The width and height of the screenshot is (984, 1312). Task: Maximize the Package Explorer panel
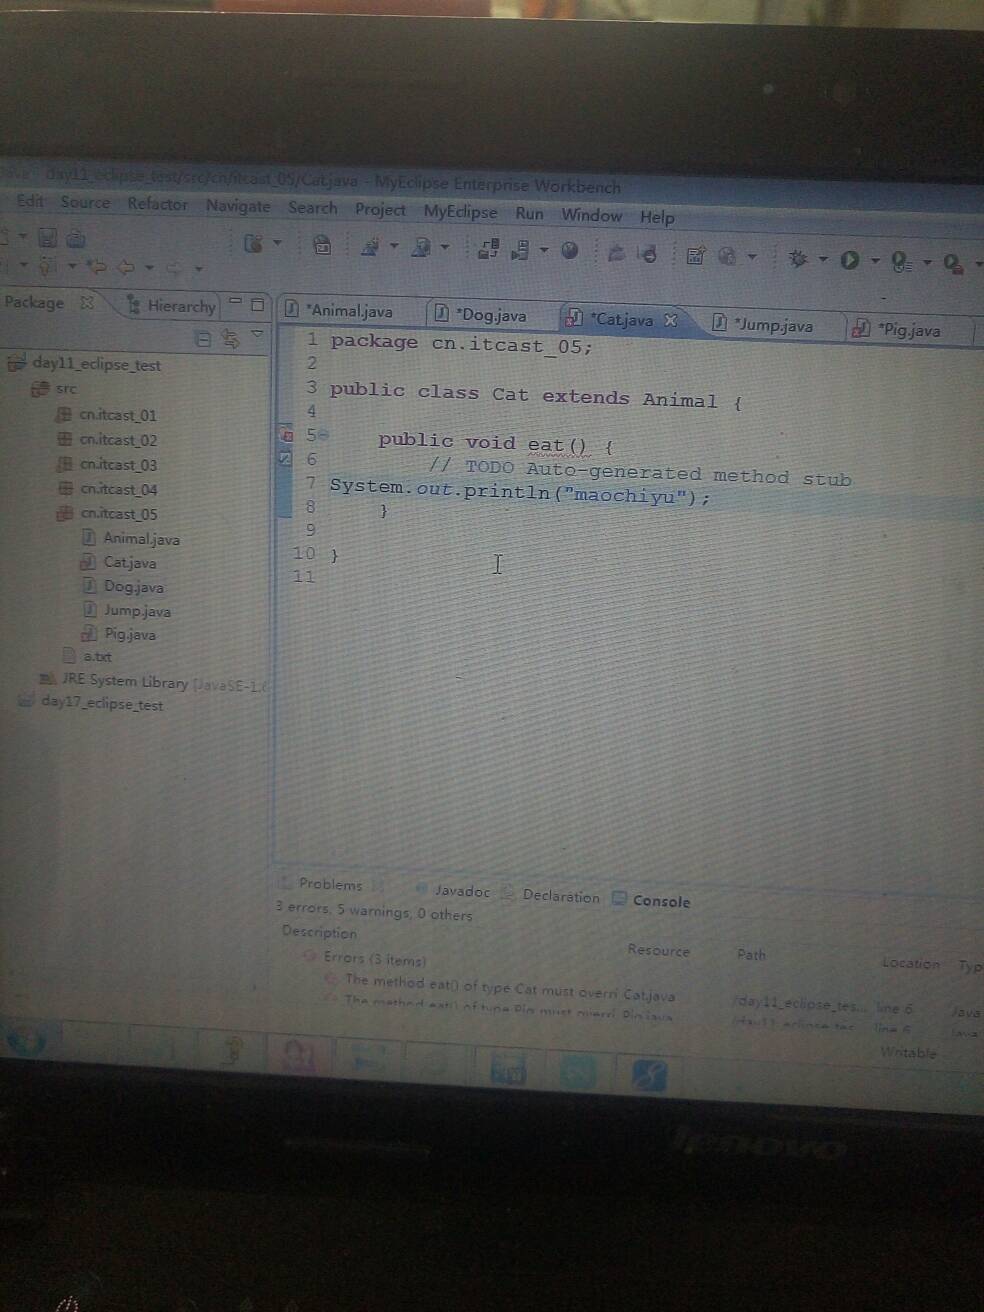(x=257, y=303)
